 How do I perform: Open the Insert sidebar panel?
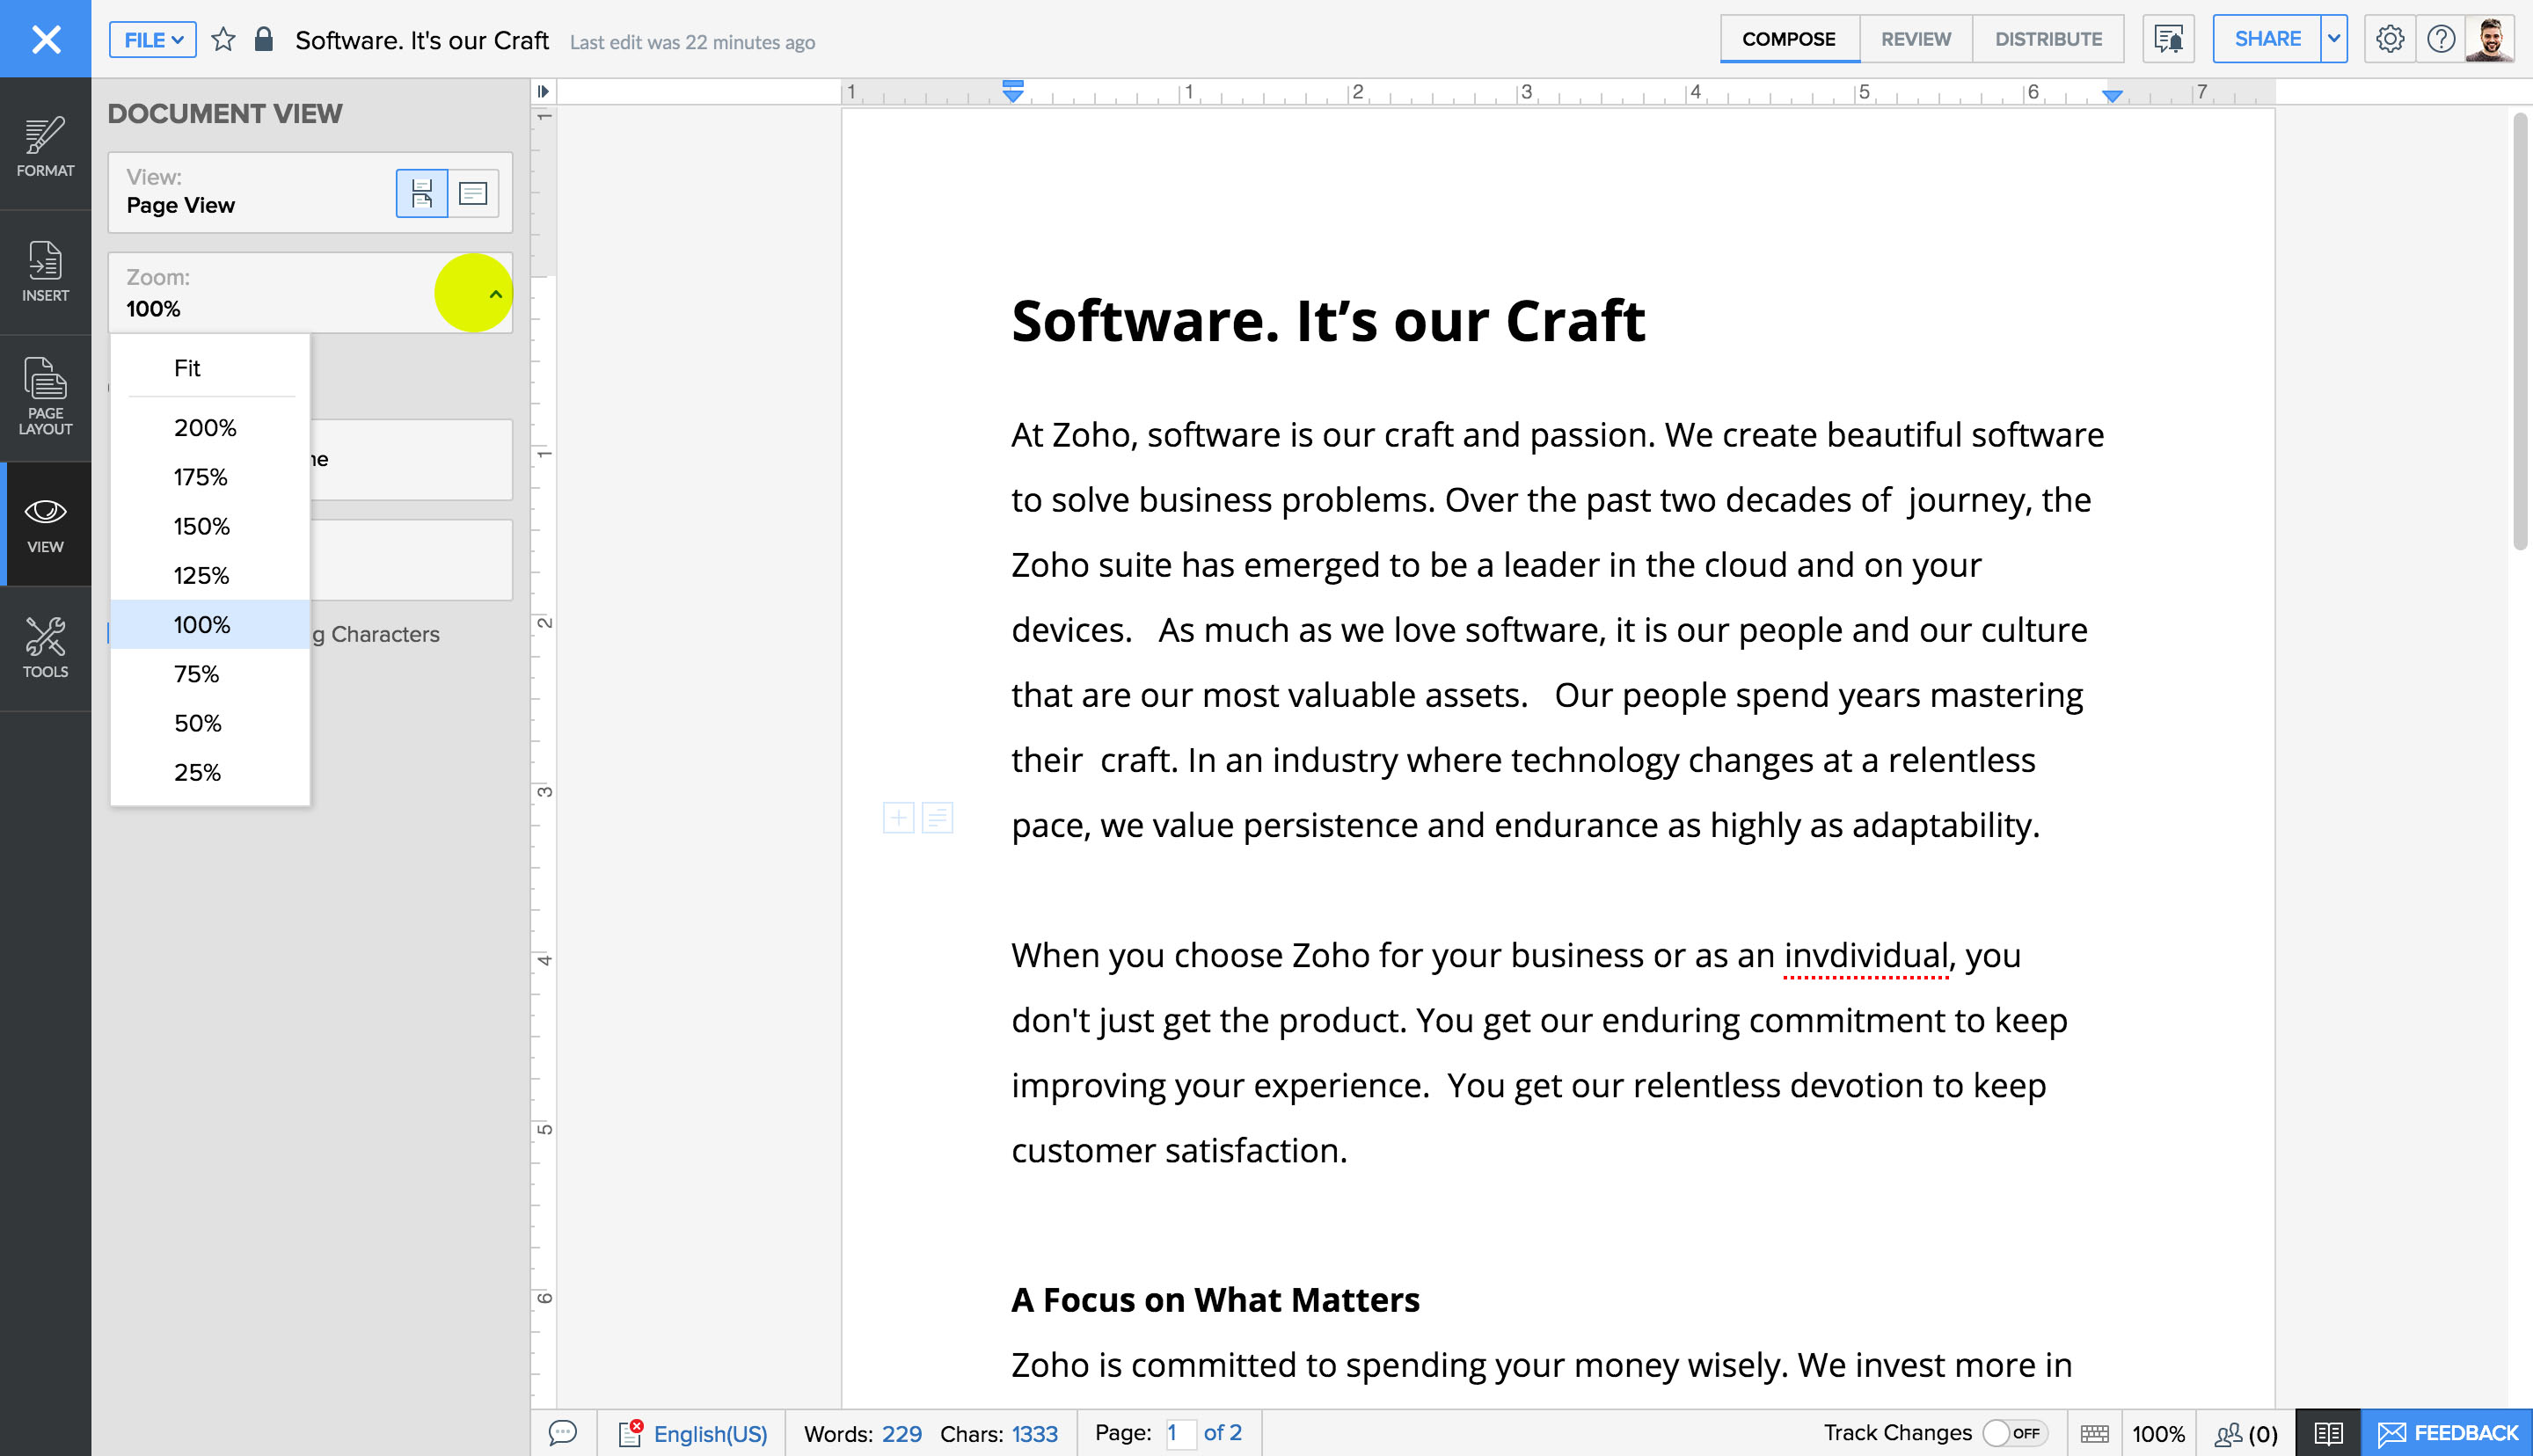pos(45,271)
